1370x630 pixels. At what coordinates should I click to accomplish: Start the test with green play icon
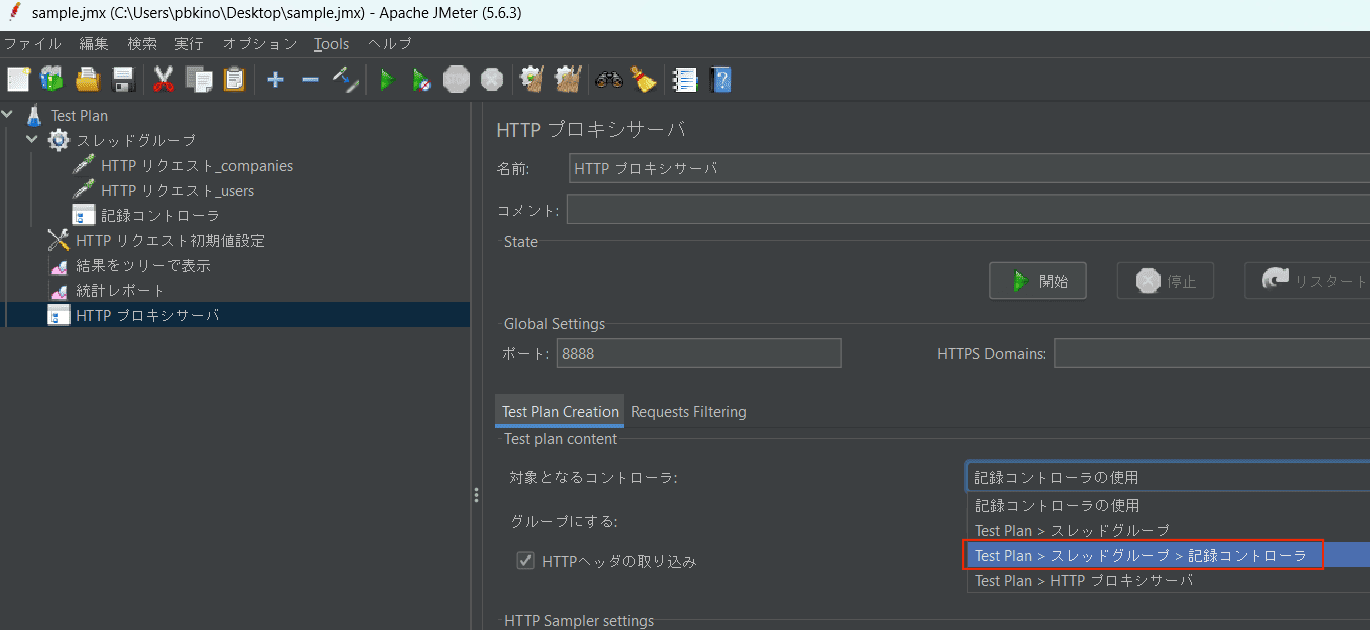click(387, 80)
